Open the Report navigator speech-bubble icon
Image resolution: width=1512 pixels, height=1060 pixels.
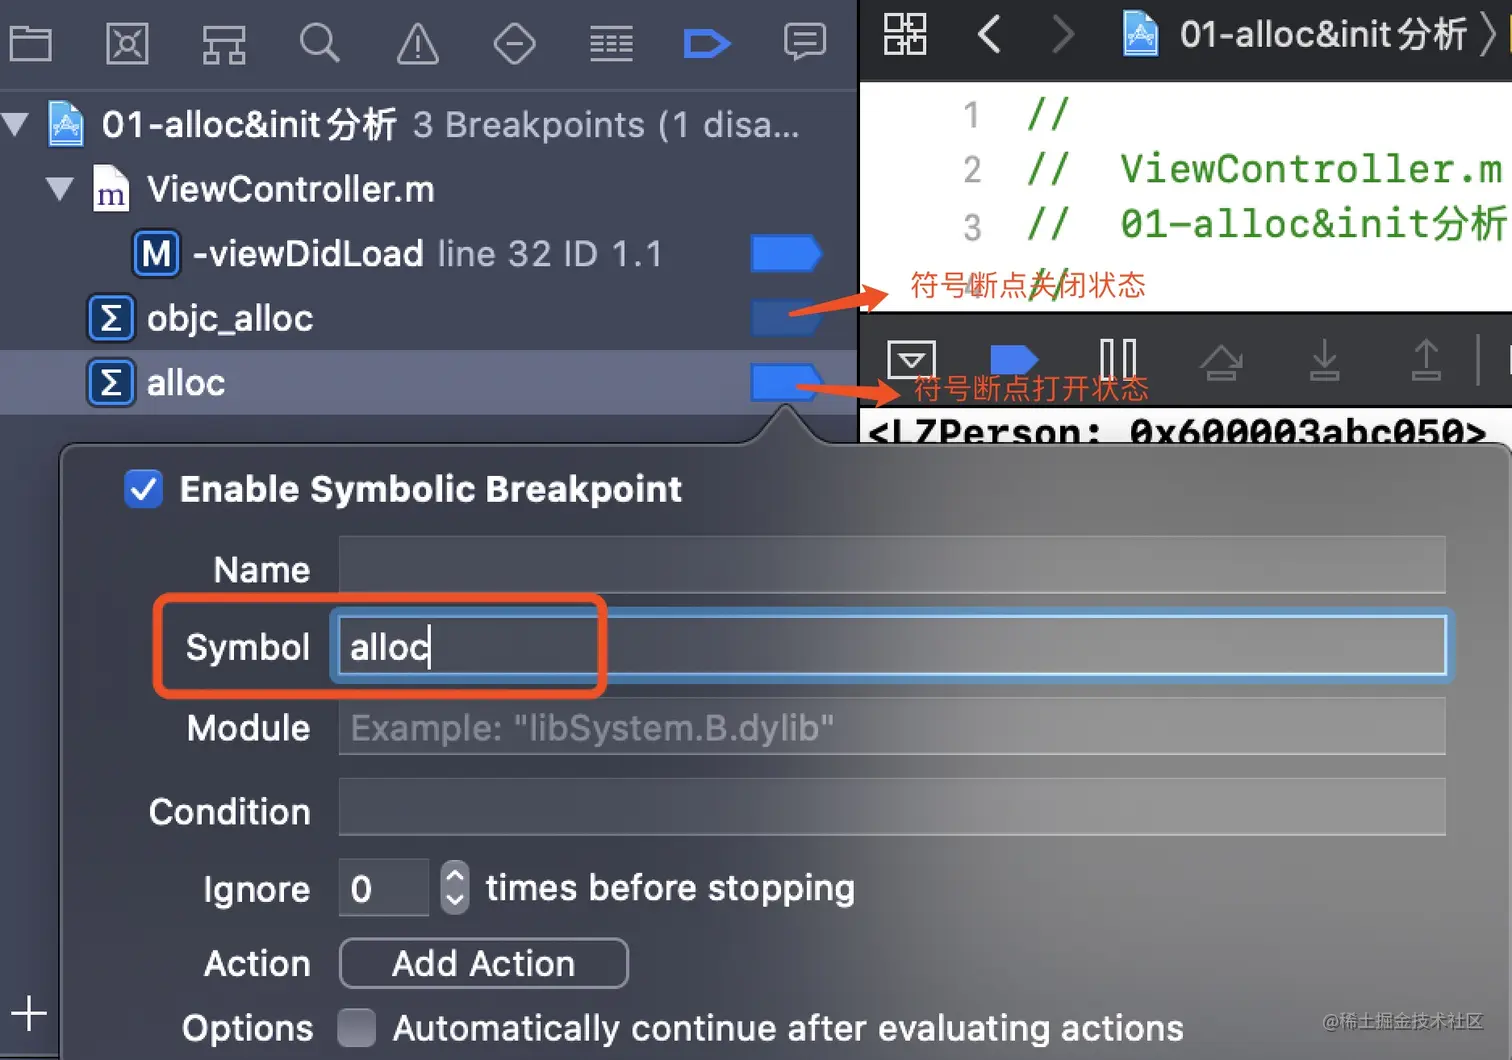pyautogui.click(x=805, y=44)
